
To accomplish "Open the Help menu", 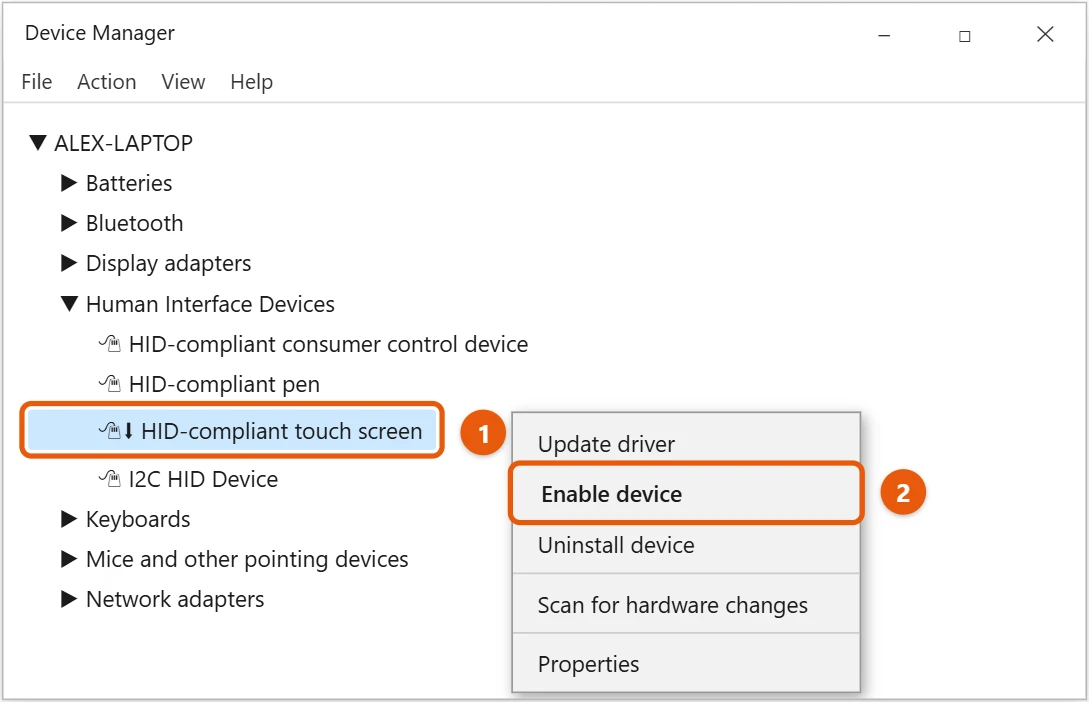I will click(251, 82).
